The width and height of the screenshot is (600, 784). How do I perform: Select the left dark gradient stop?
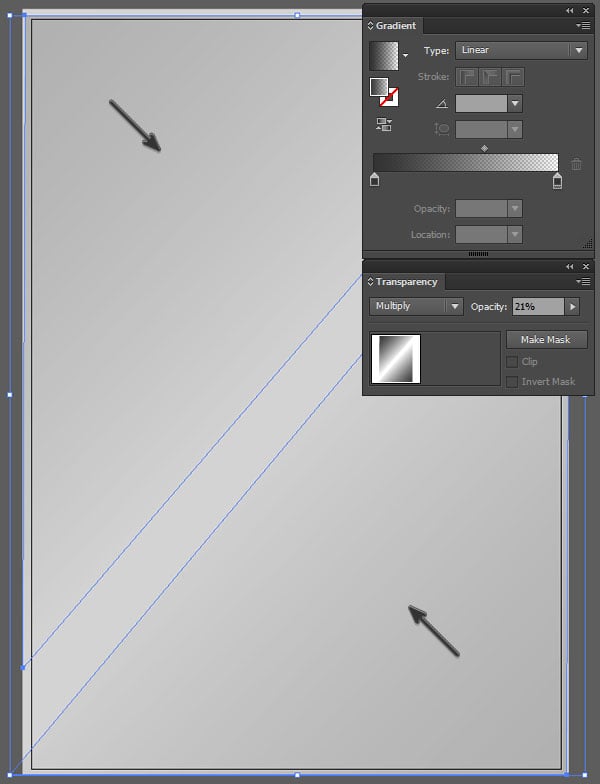(374, 180)
